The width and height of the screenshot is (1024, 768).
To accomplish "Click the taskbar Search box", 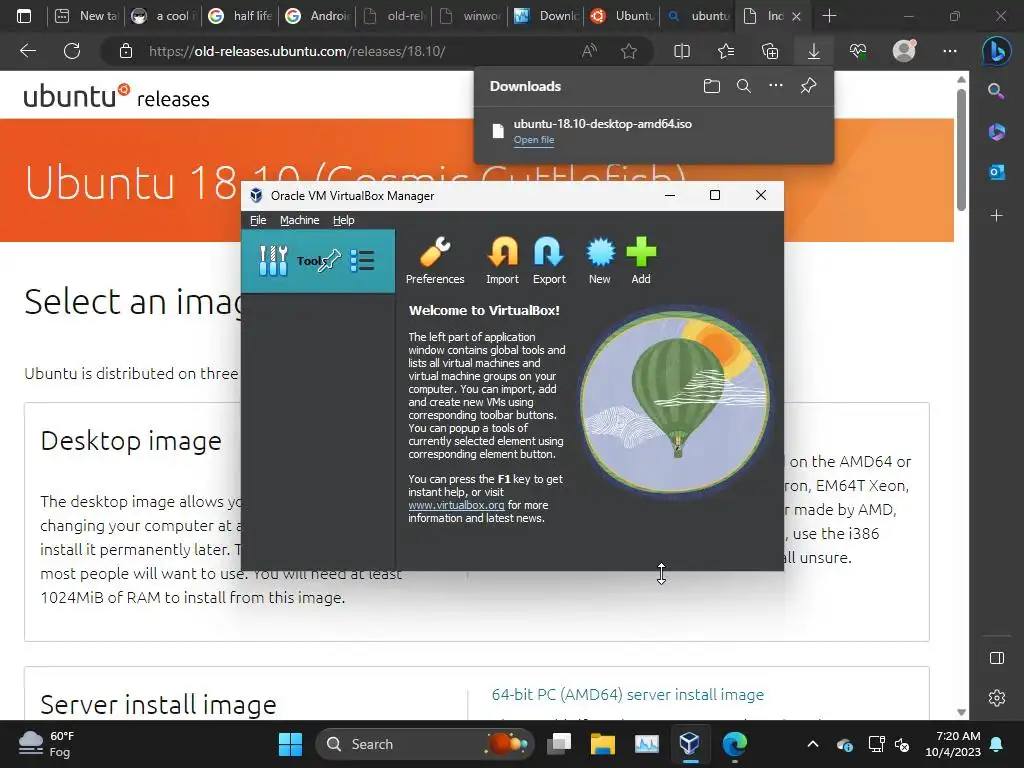I will tap(424, 744).
